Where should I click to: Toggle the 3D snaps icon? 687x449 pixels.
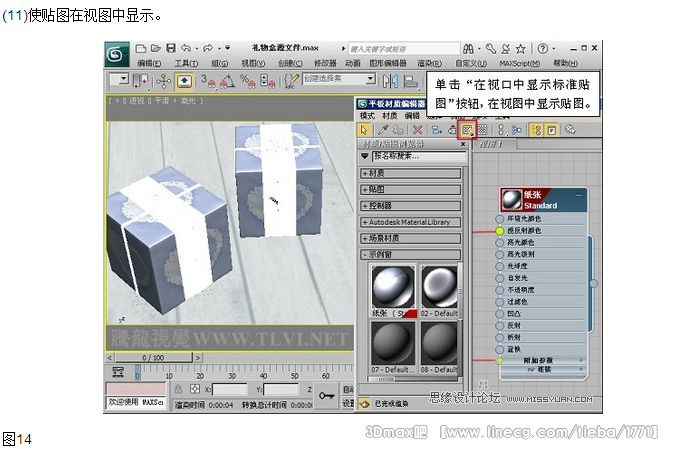[x=209, y=81]
